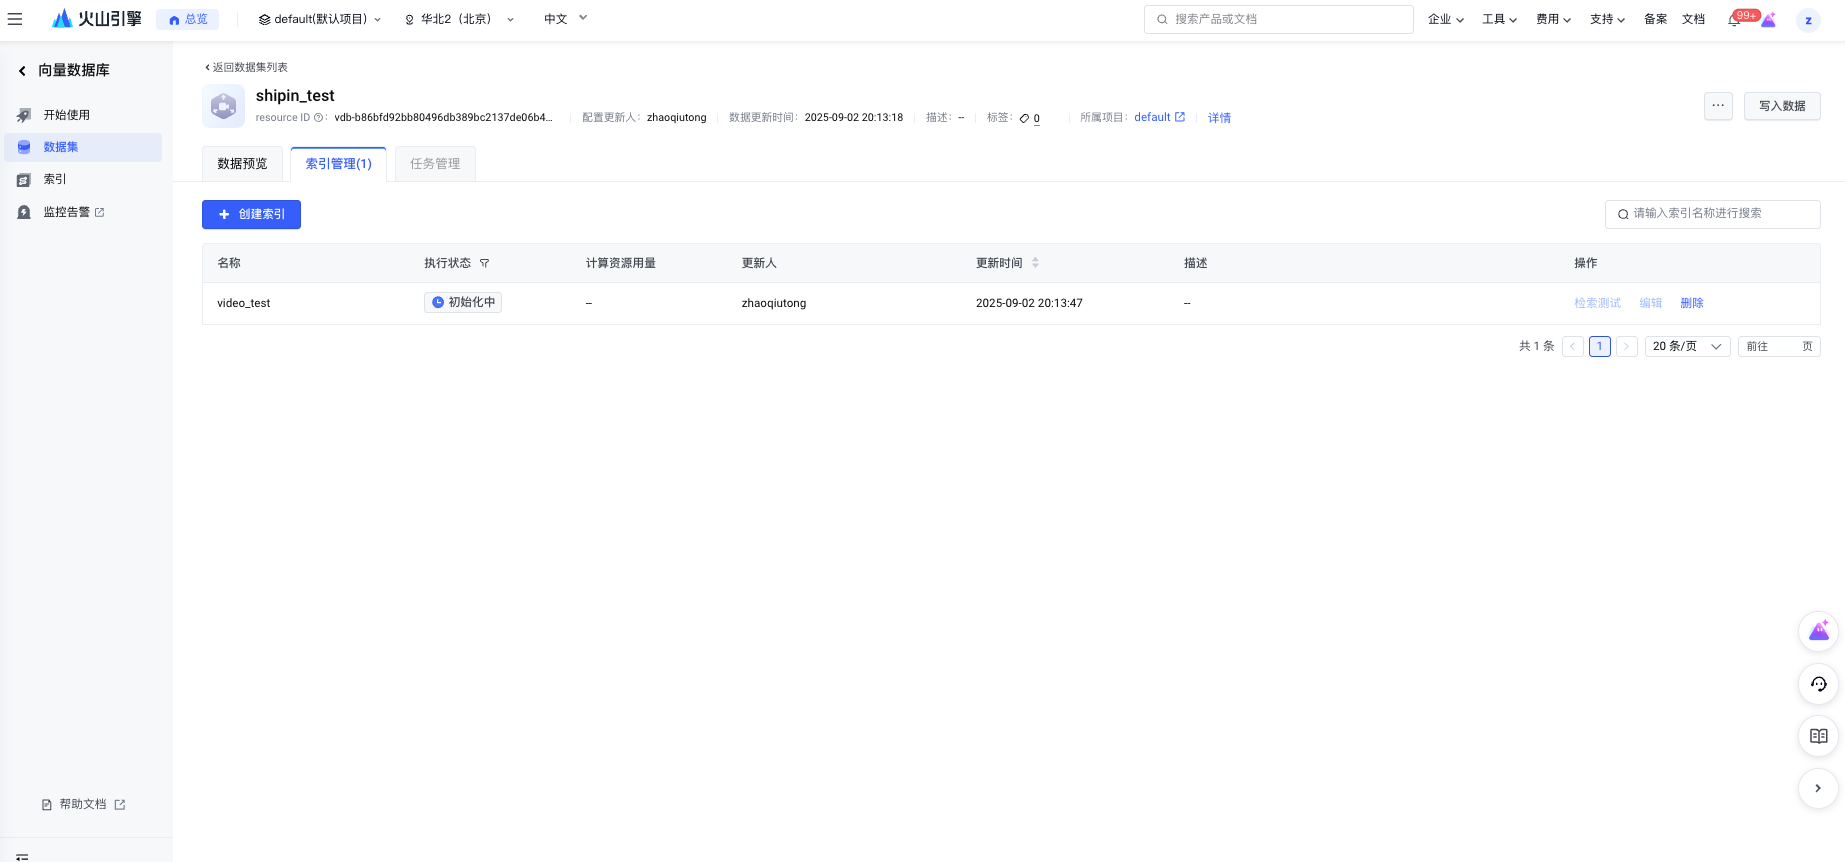Open the dataset cube icon beside shipin_test

224,106
